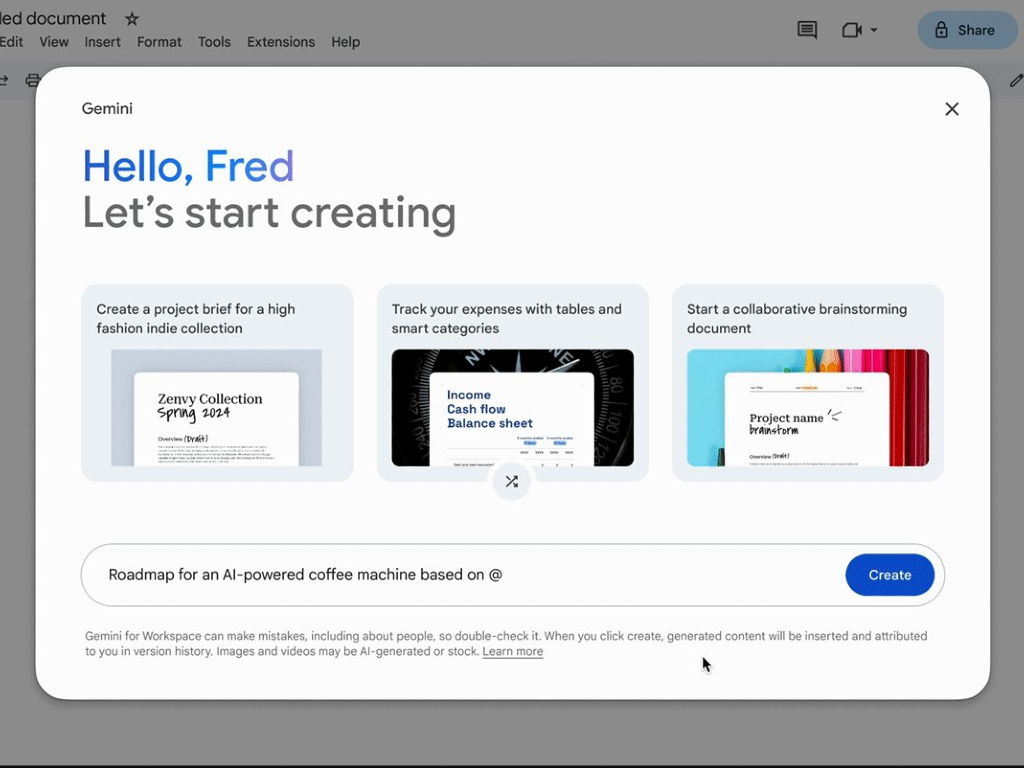Open the View menu
This screenshot has height=768, width=1024.
54,42
